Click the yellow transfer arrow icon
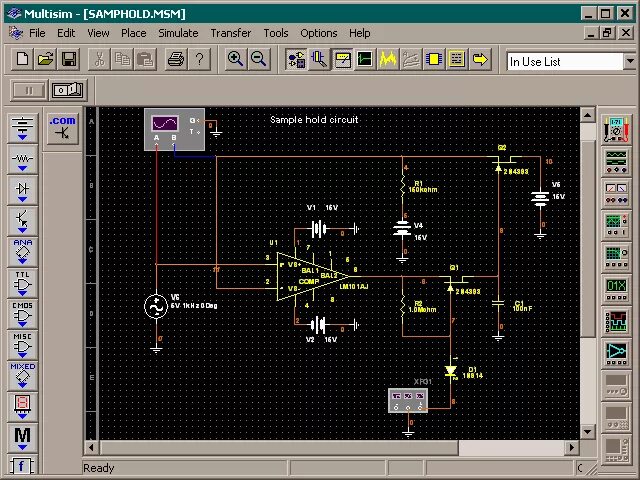640x480 pixels. [480, 60]
